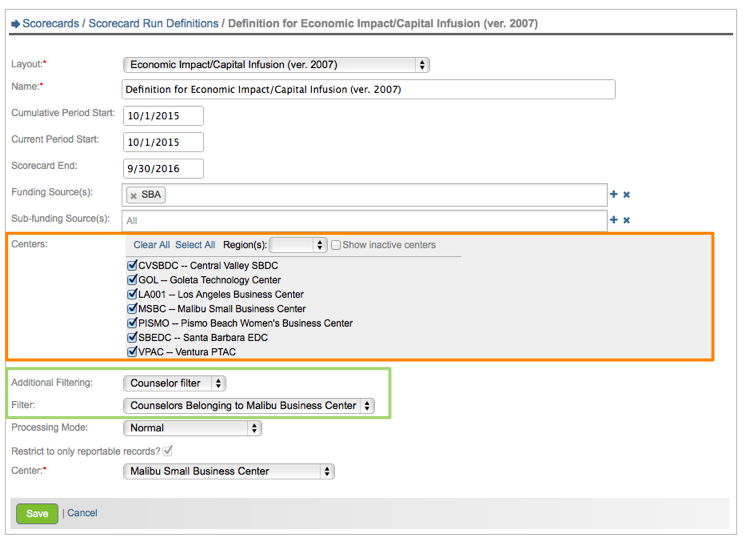
Task: Open the Processing Mode dropdown
Action: [x=192, y=428]
